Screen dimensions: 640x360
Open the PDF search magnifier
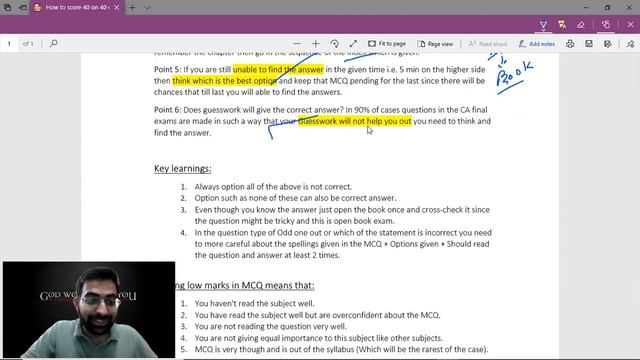[53, 43]
